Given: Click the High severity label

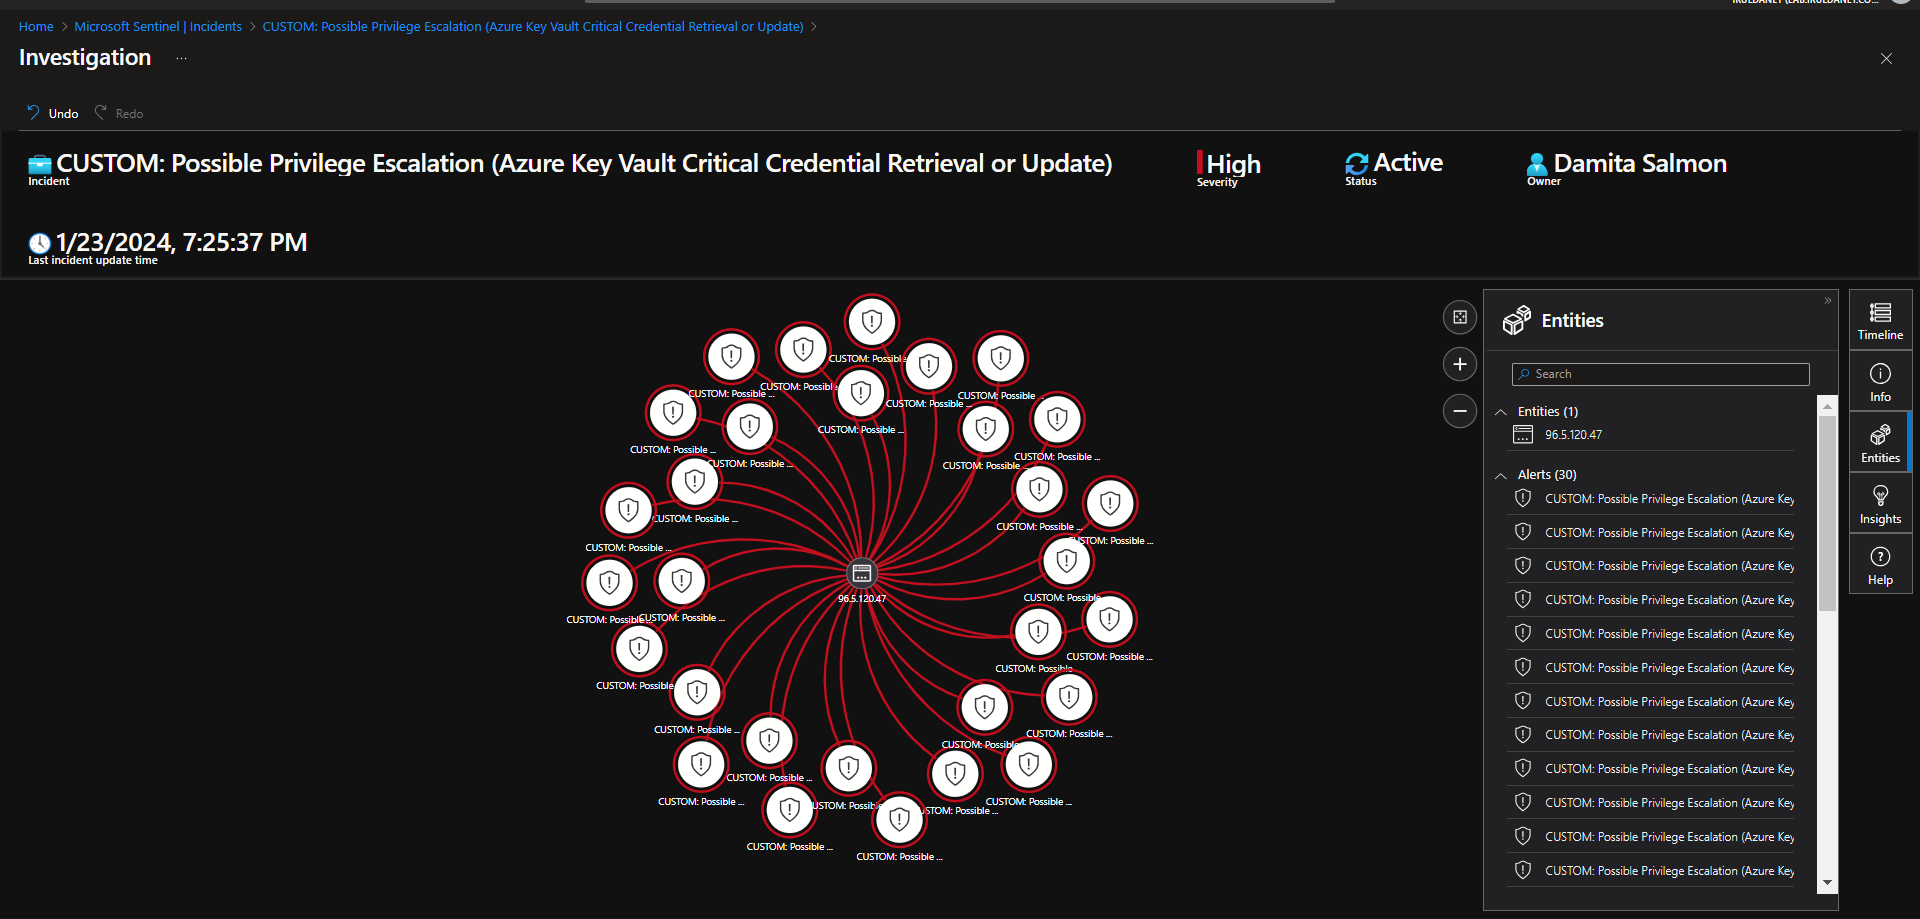Looking at the screenshot, I should [1233, 164].
